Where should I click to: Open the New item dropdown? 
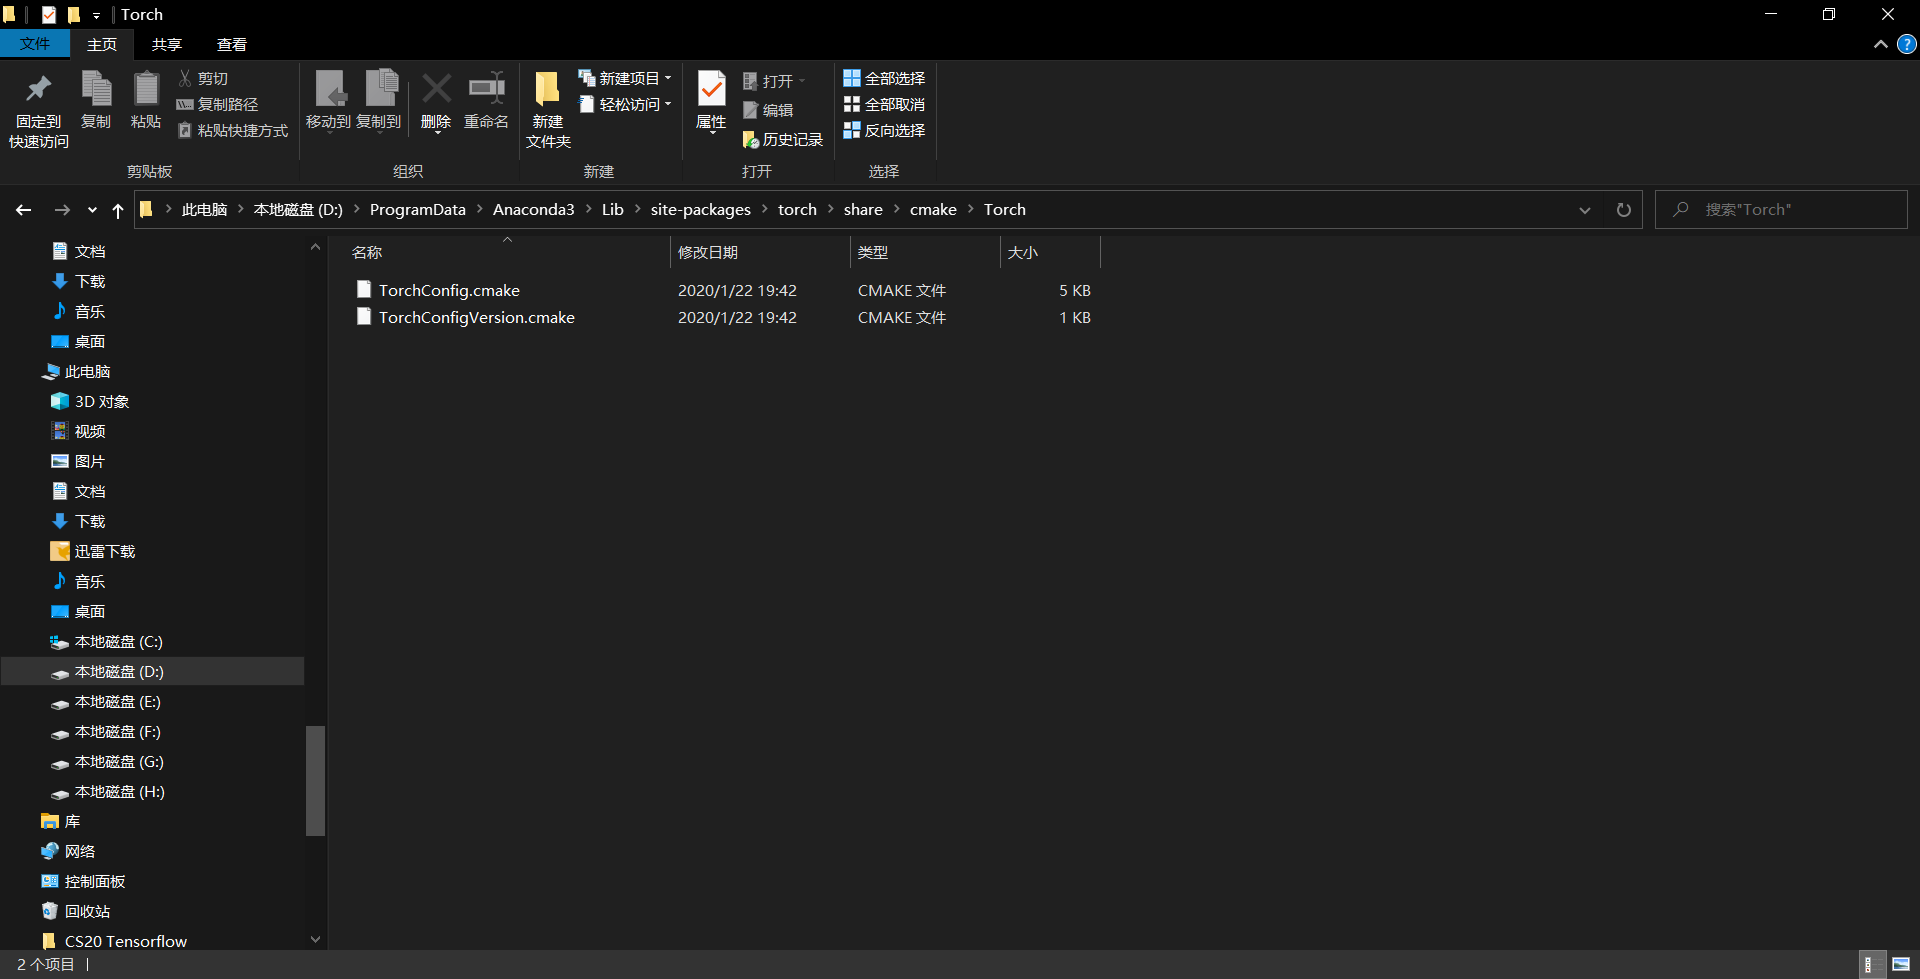coord(626,78)
